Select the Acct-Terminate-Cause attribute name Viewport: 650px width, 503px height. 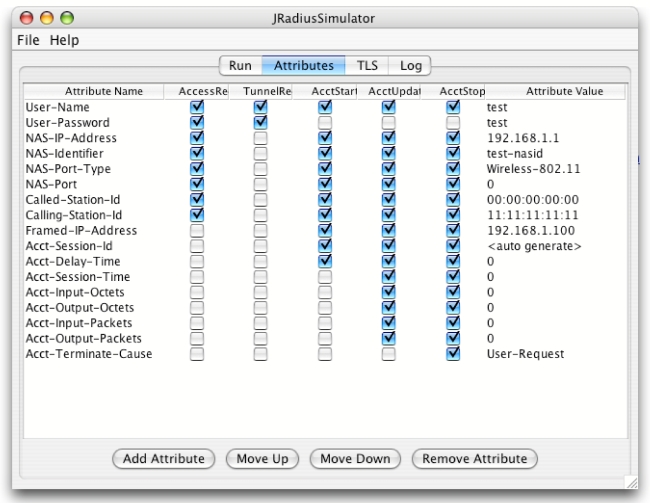89,354
